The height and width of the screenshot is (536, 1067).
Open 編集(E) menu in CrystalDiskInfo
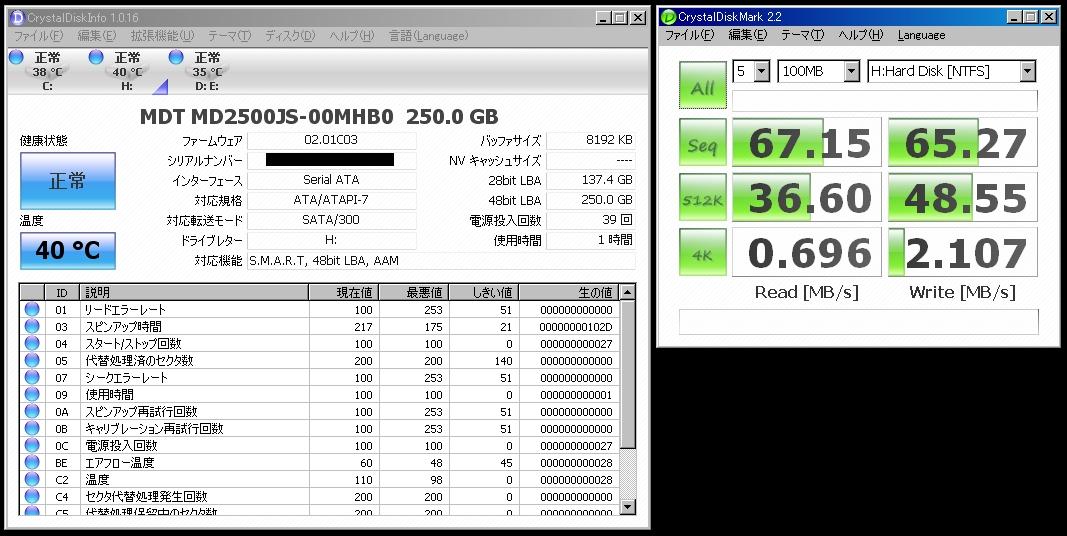point(96,35)
